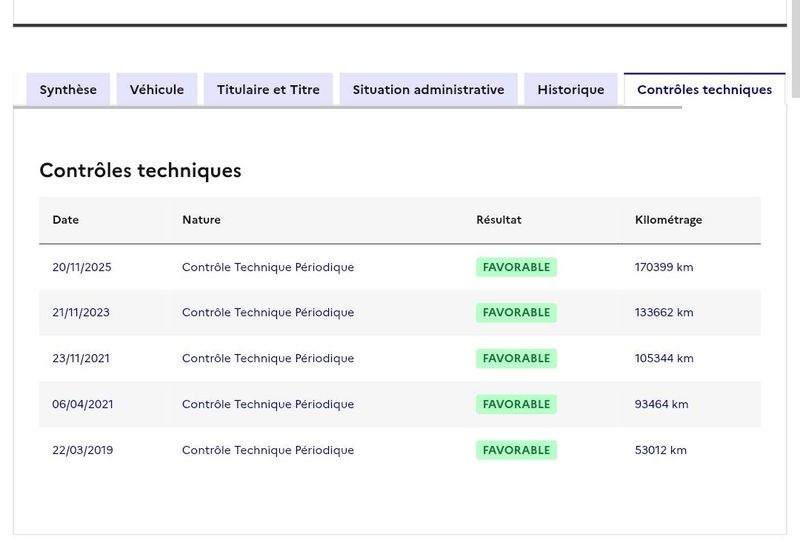Open the Synthèse tab
The image size is (800, 540).
pyautogui.click(x=68, y=89)
